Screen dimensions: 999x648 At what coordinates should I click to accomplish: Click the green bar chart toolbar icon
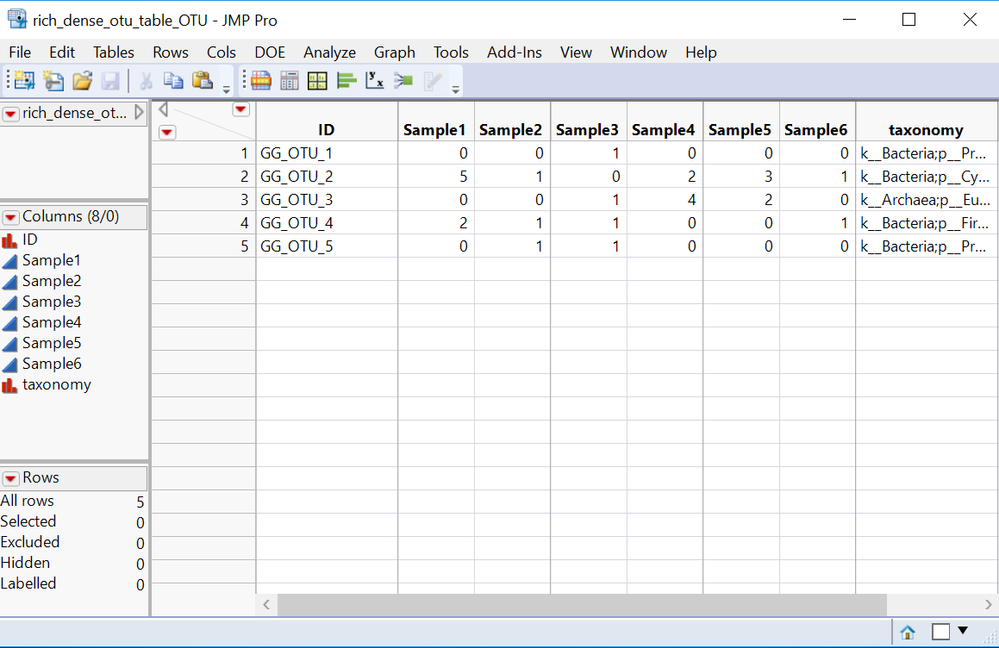[x=345, y=80]
